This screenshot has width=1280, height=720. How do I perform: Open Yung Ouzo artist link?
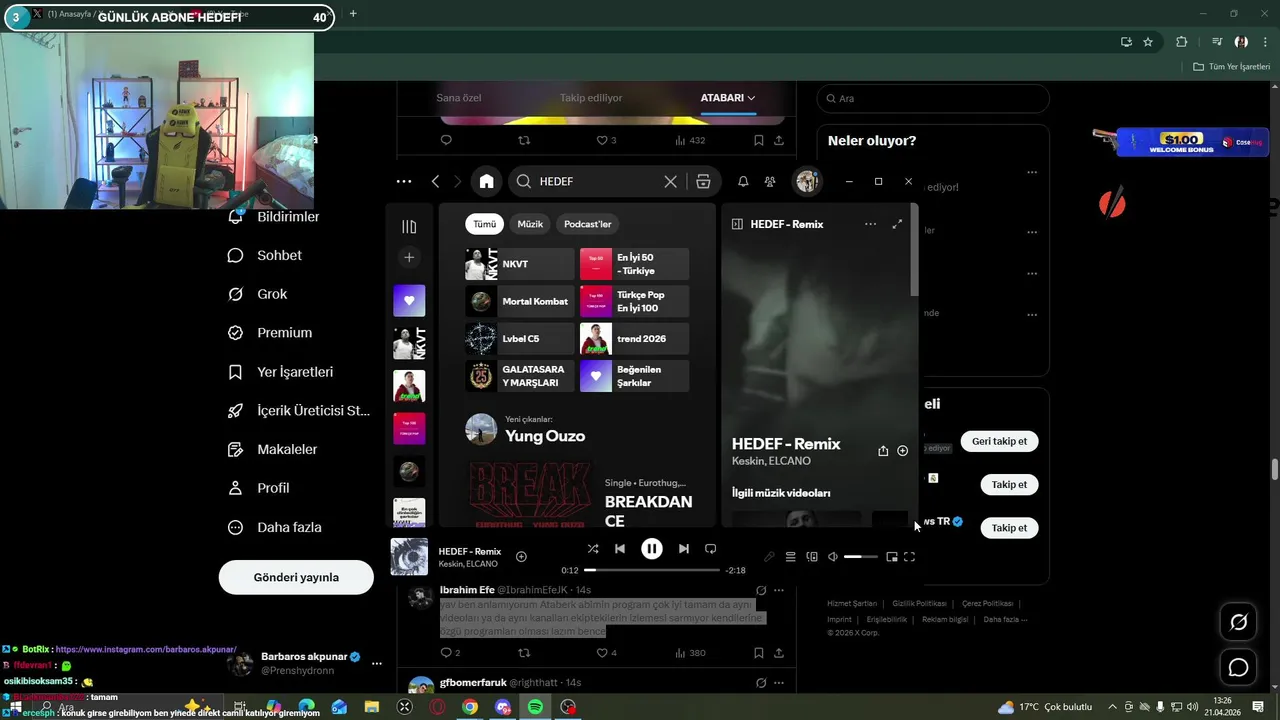click(545, 436)
